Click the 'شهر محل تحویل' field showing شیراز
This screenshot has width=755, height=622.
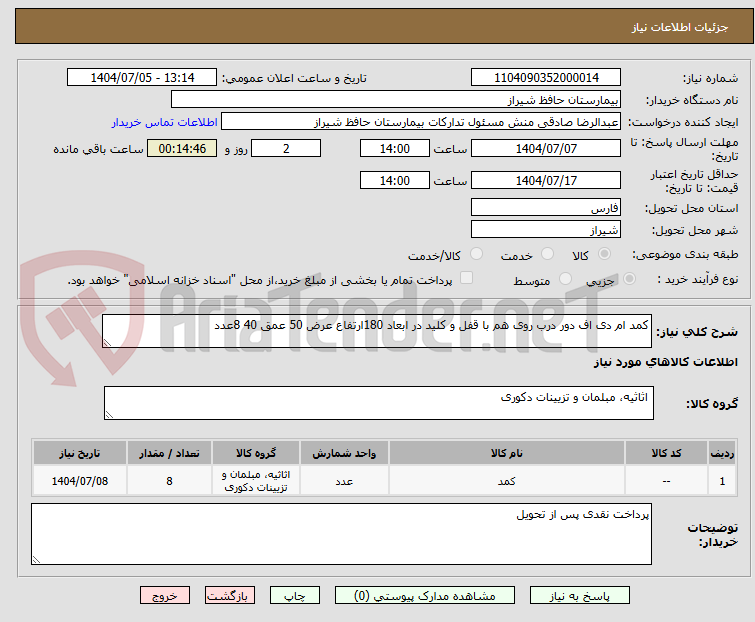pyautogui.click(x=546, y=230)
